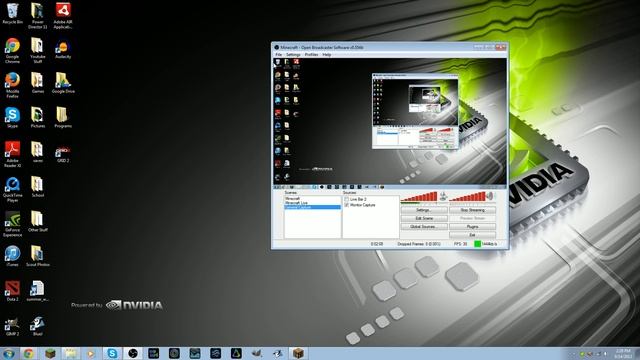
Task: Open the School folder on the desktop
Action: coord(38,187)
